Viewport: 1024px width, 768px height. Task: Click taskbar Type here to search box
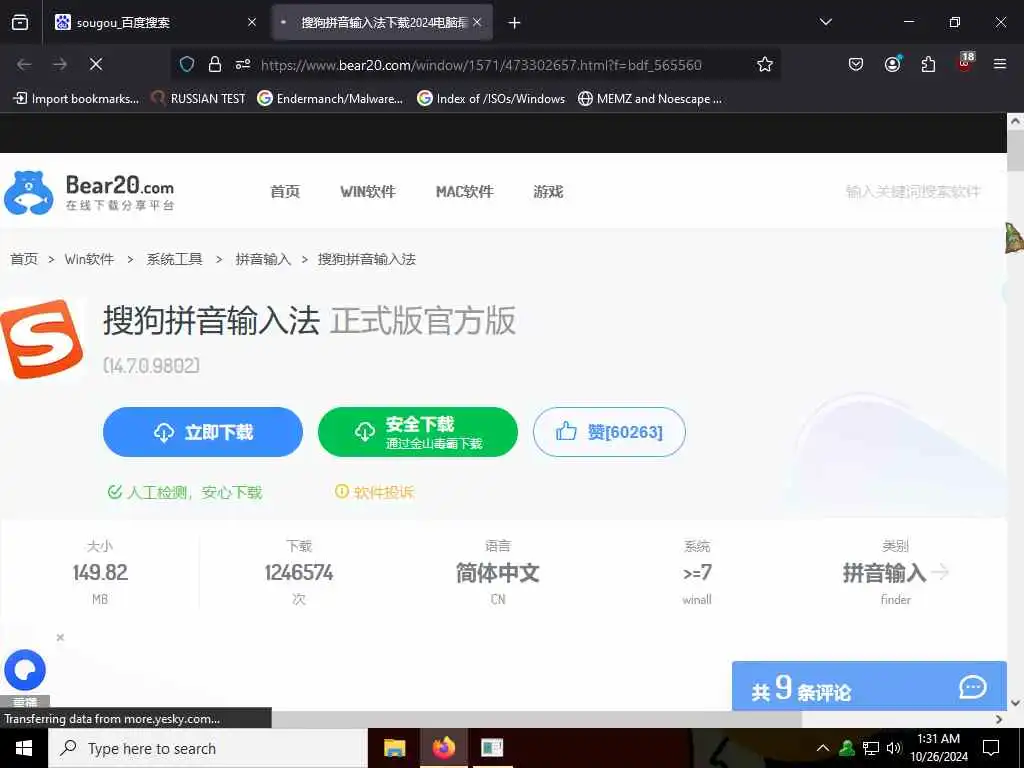pyautogui.click(x=208, y=748)
